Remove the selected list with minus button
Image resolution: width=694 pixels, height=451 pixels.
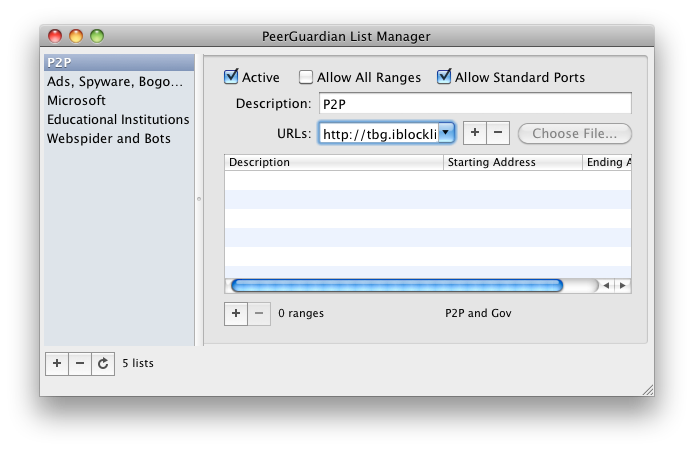pyautogui.click(x=80, y=364)
